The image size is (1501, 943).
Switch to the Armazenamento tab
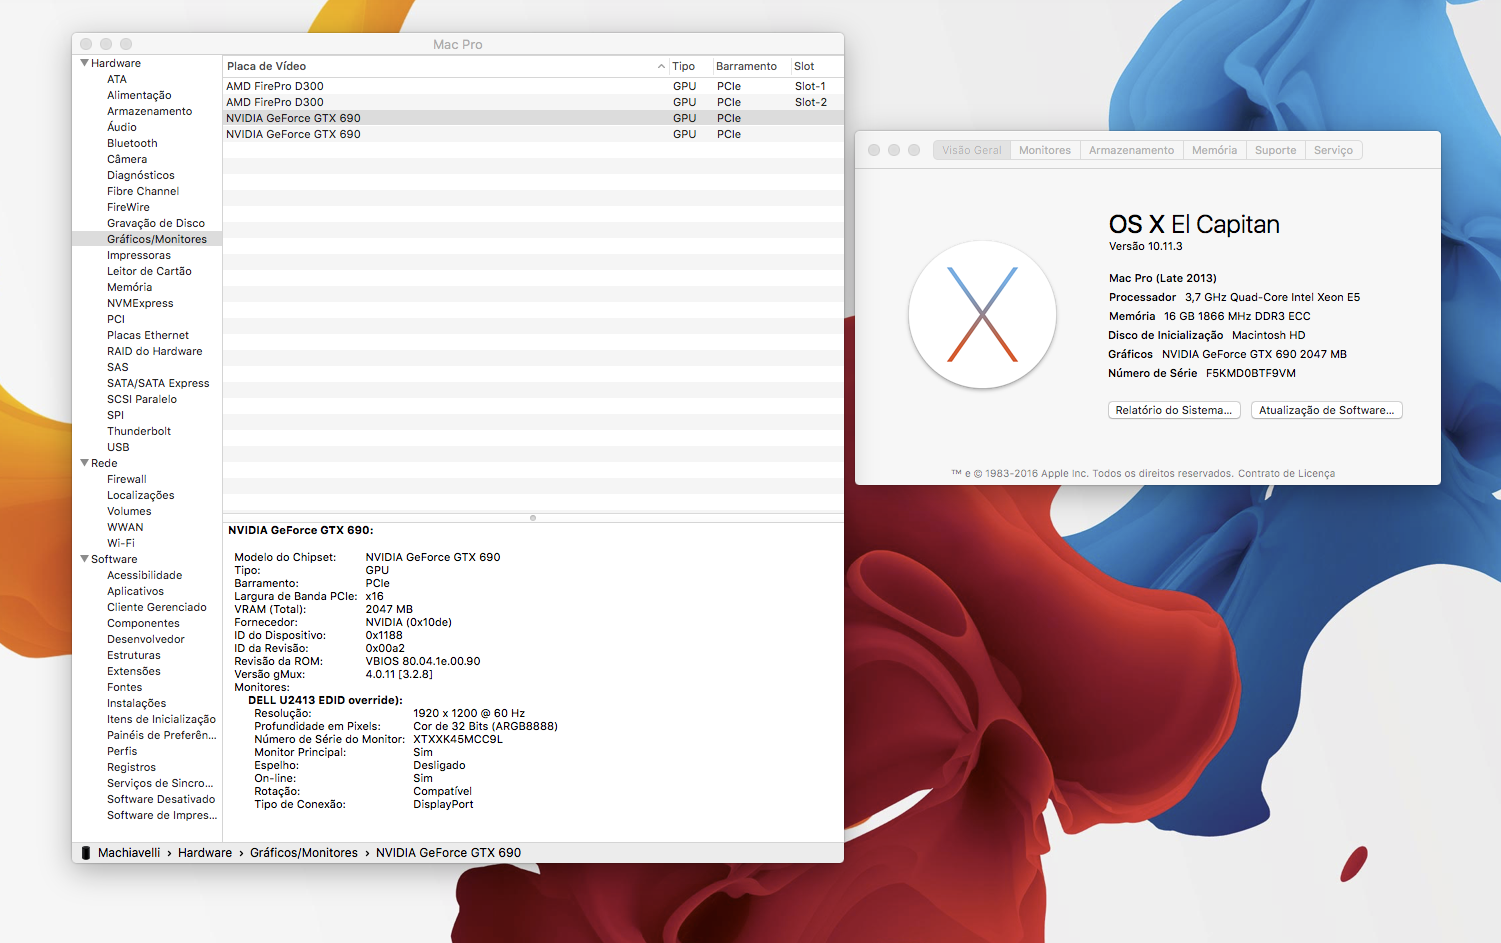(1131, 150)
